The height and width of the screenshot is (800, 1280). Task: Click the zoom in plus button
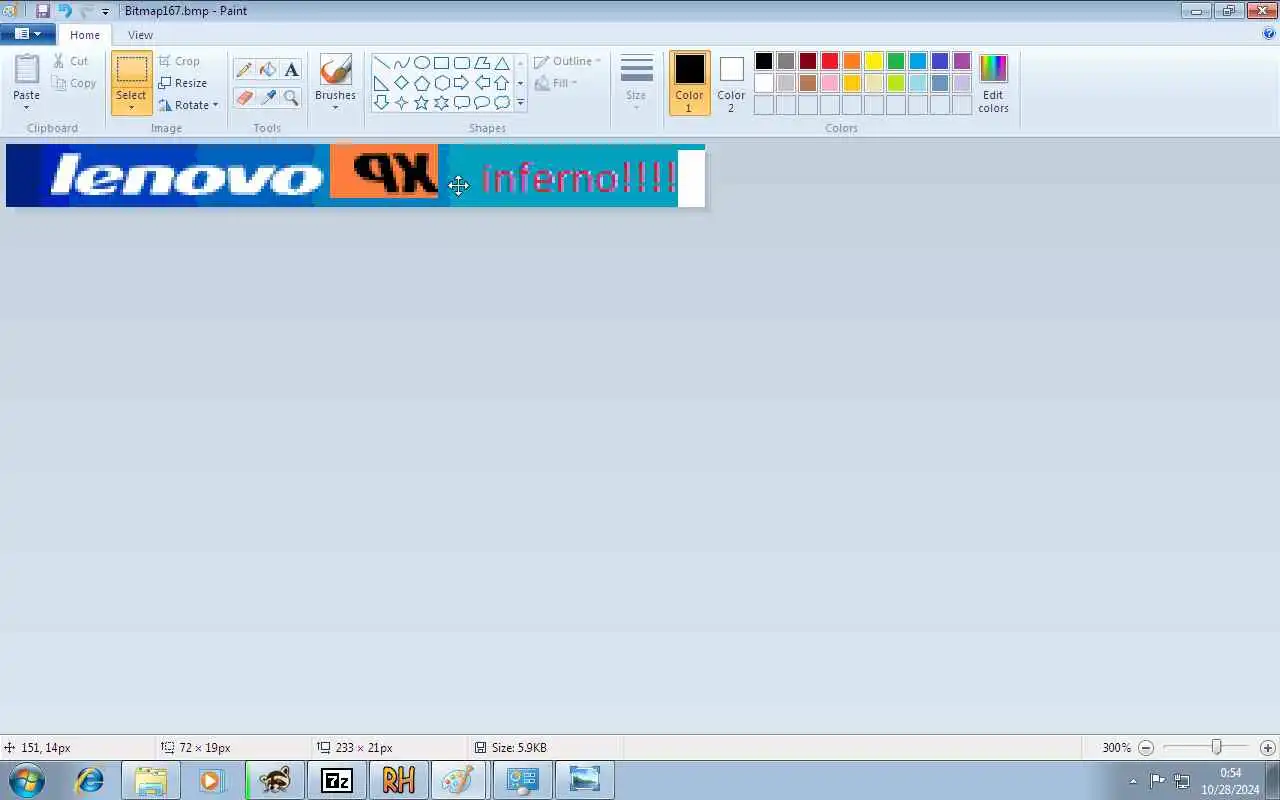(x=1268, y=748)
